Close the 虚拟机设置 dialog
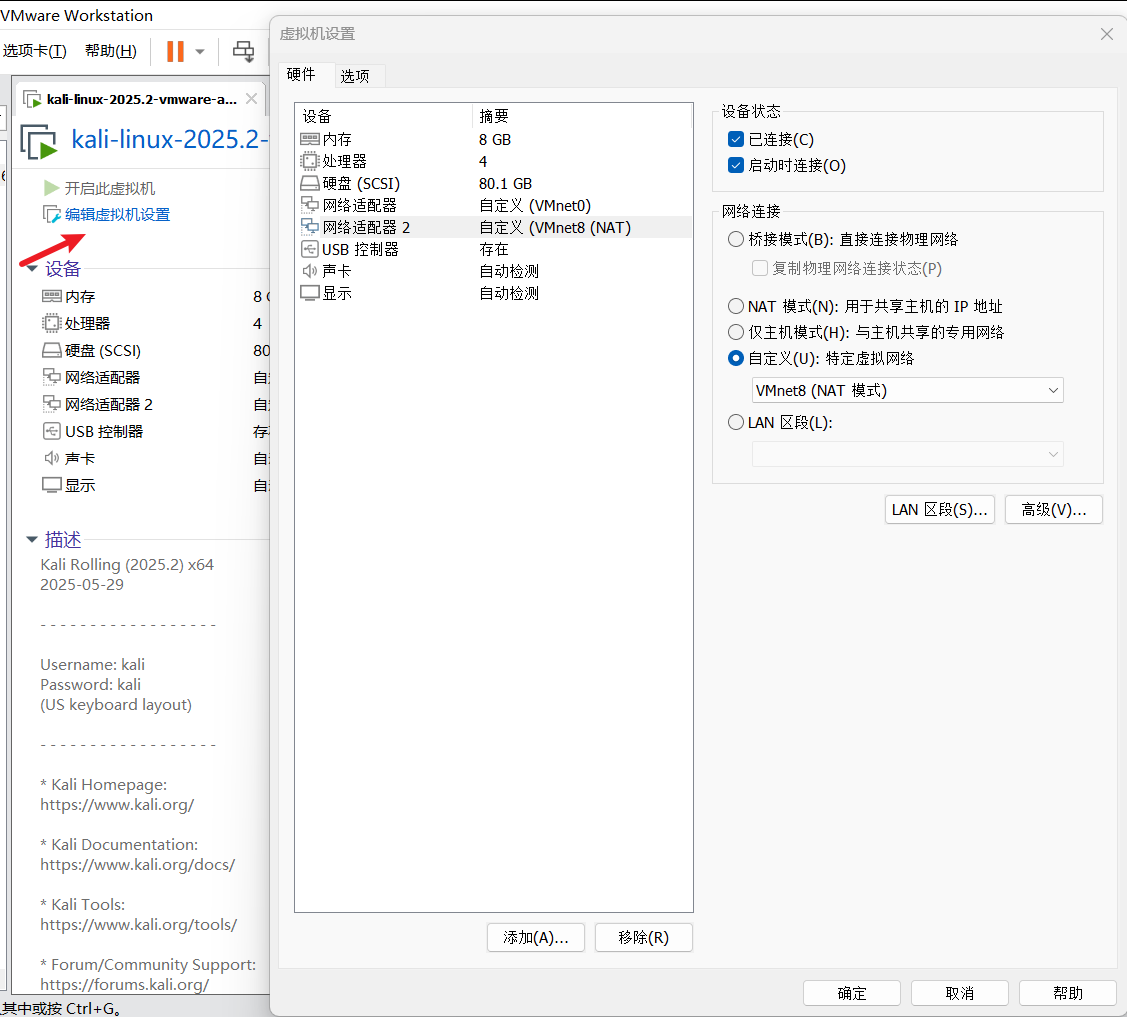Viewport: 1127px width, 1017px height. coord(1106,34)
